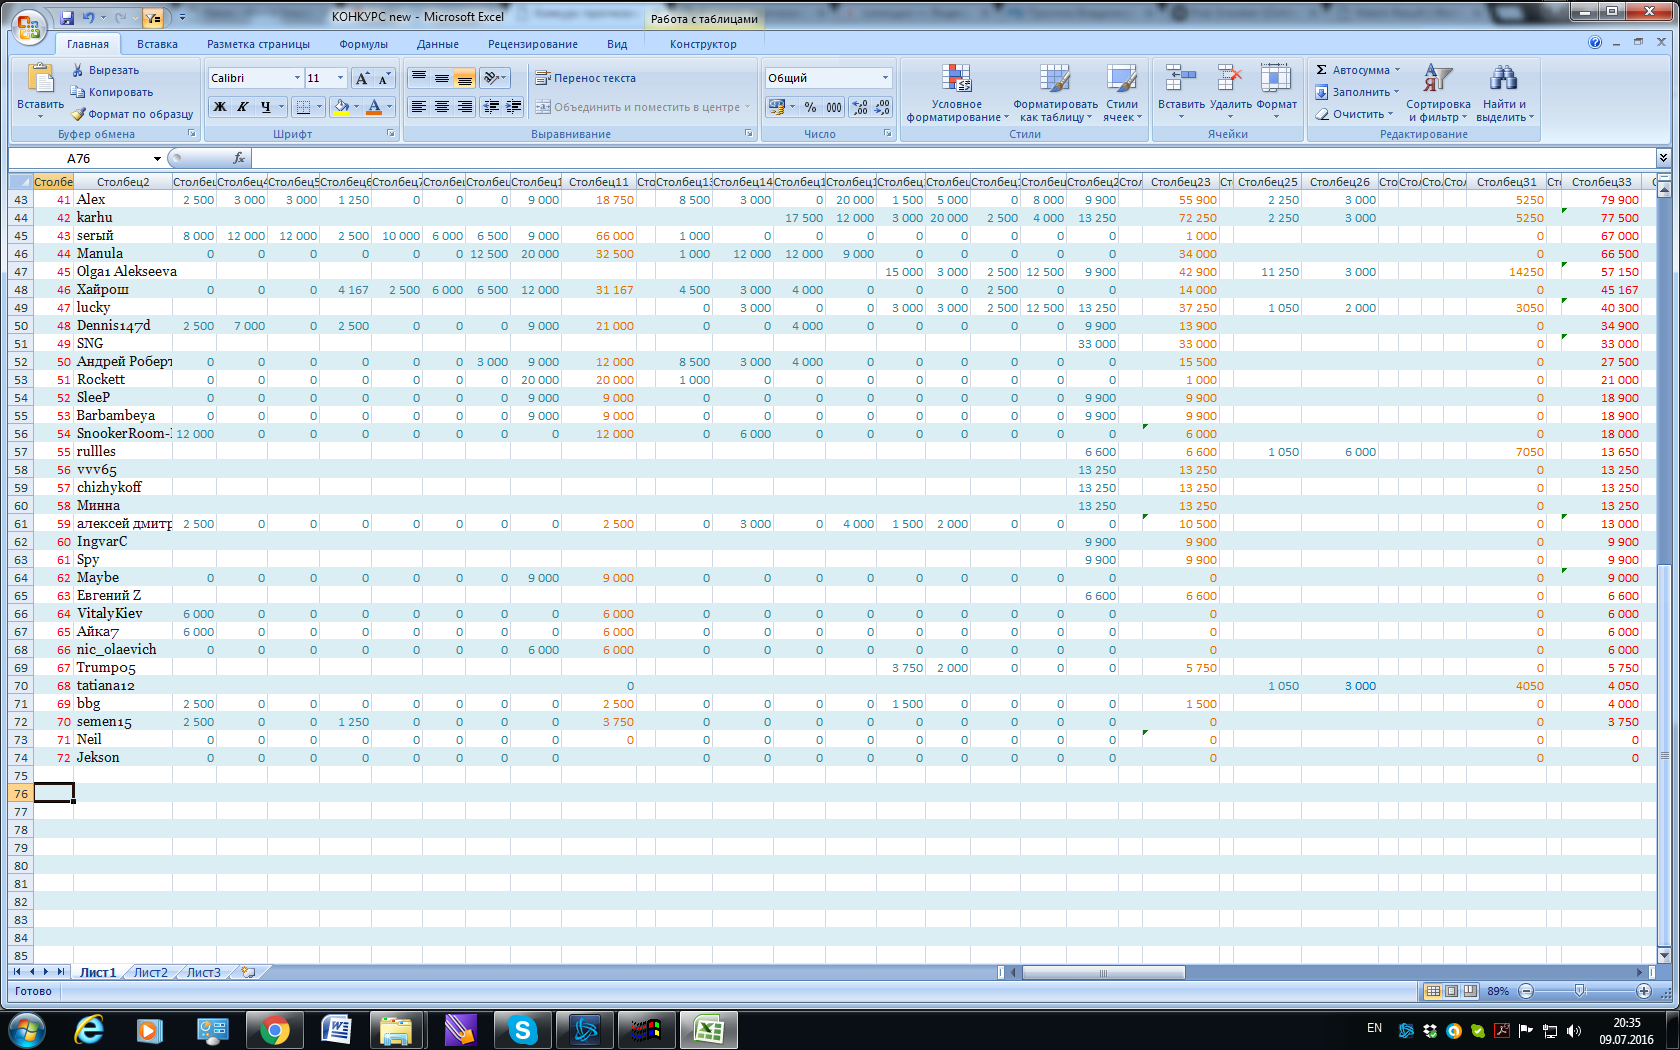Toggle italic (К) formatting
Viewport: 1680px width, 1050px height.
242,107
